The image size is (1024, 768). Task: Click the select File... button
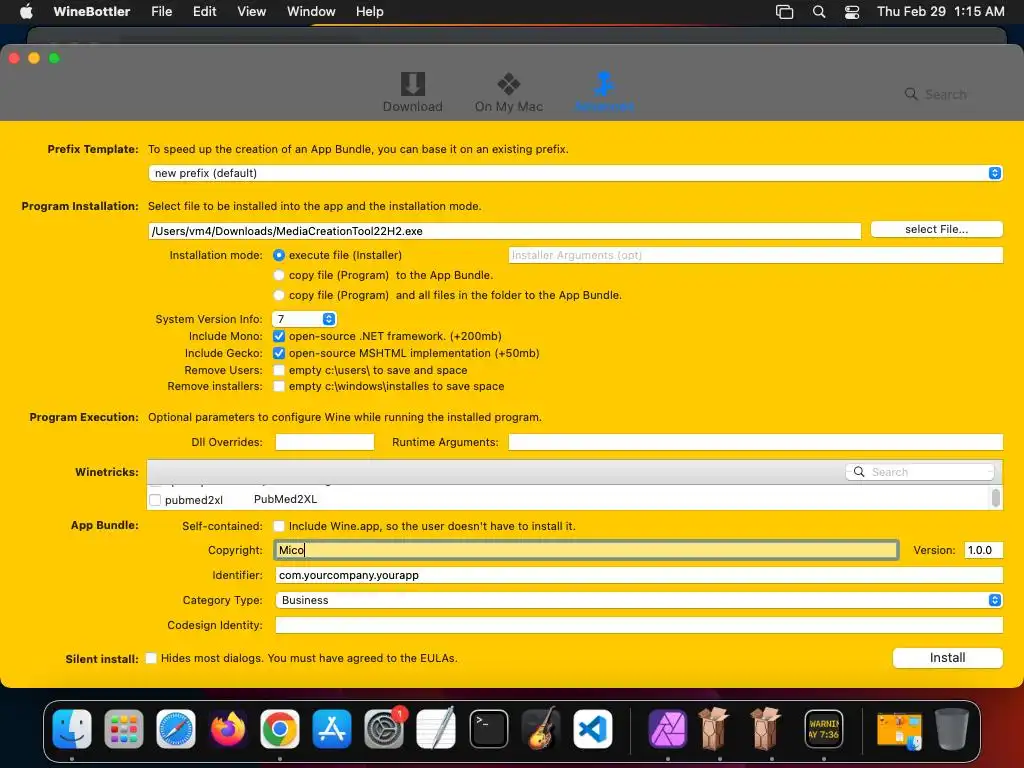936,229
